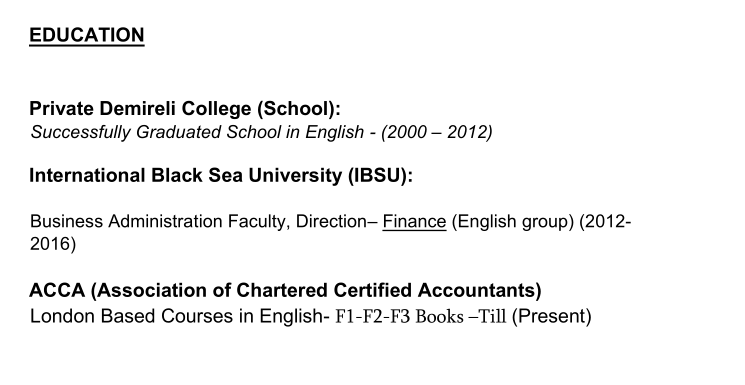Click the (Present) word
This screenshot has height=385, width=745.
point(552,317)
